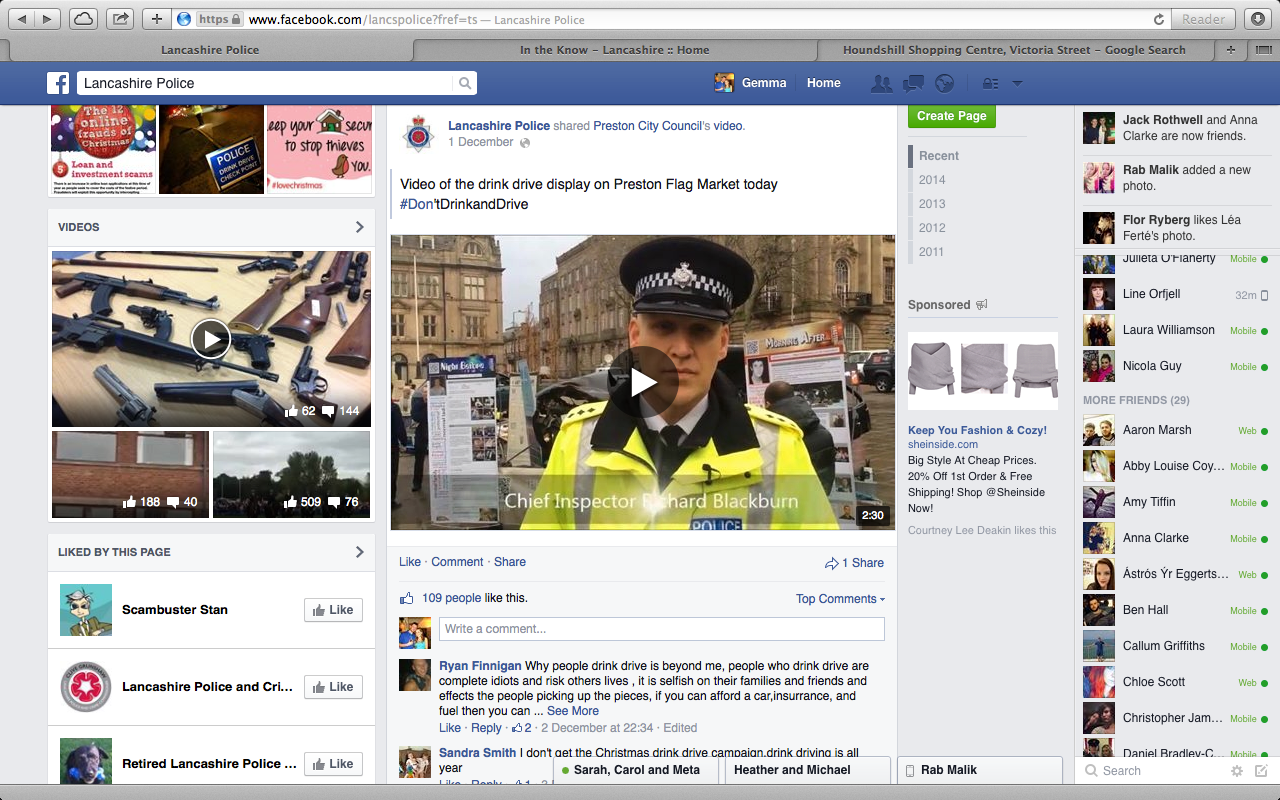Click Home in Facebook header

click(x=824, y=83)
